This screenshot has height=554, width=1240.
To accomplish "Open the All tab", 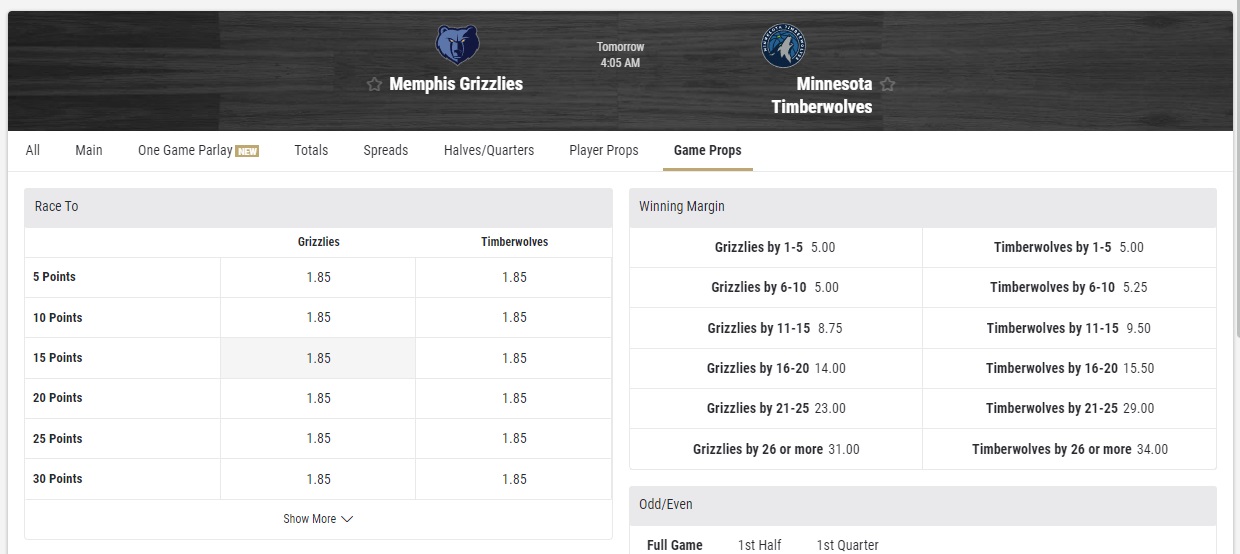I will point(33,150).
